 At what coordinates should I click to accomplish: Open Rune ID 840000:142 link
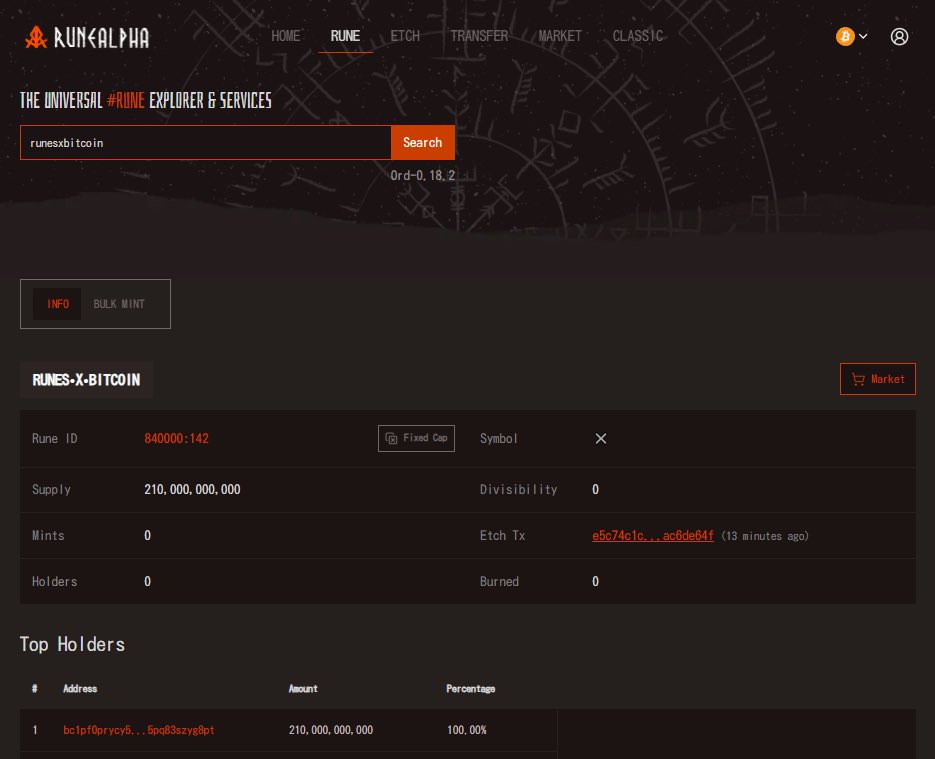tap(177, 438)
